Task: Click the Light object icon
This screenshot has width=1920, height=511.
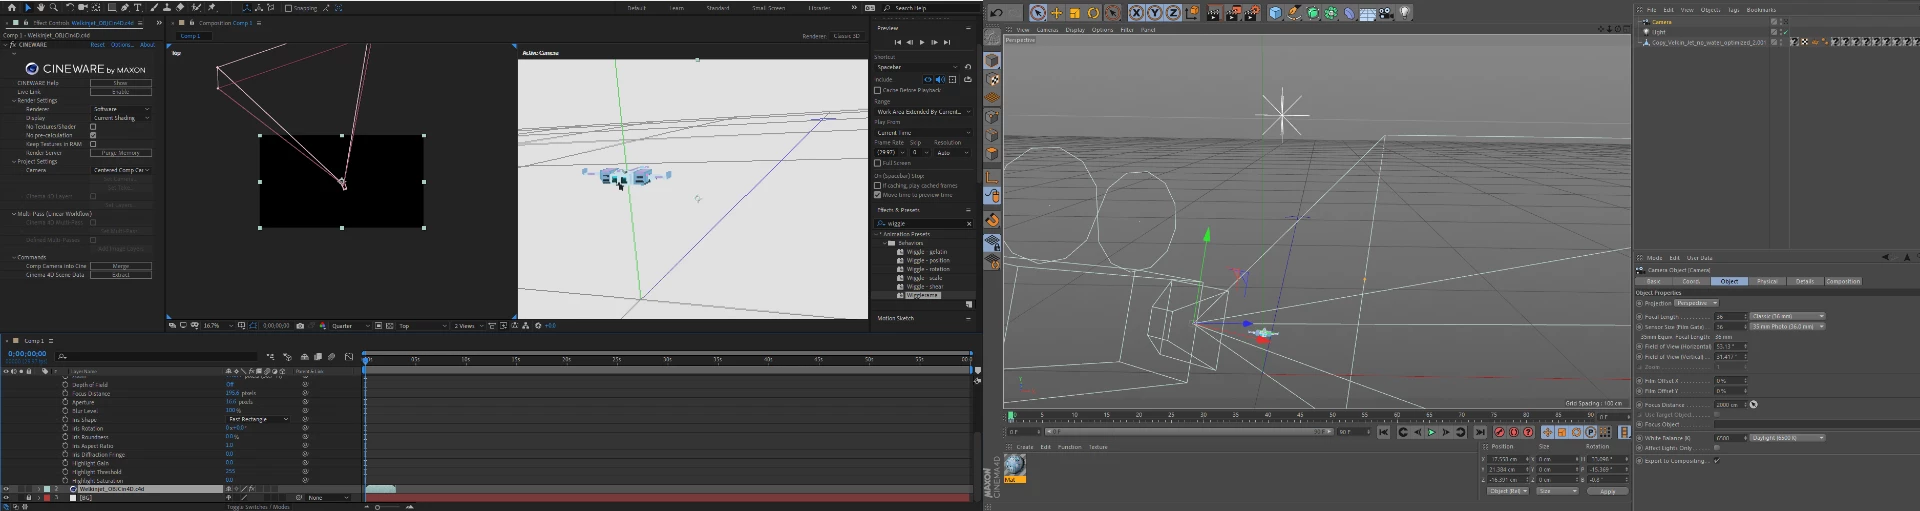Action: tap(1405, 13)
